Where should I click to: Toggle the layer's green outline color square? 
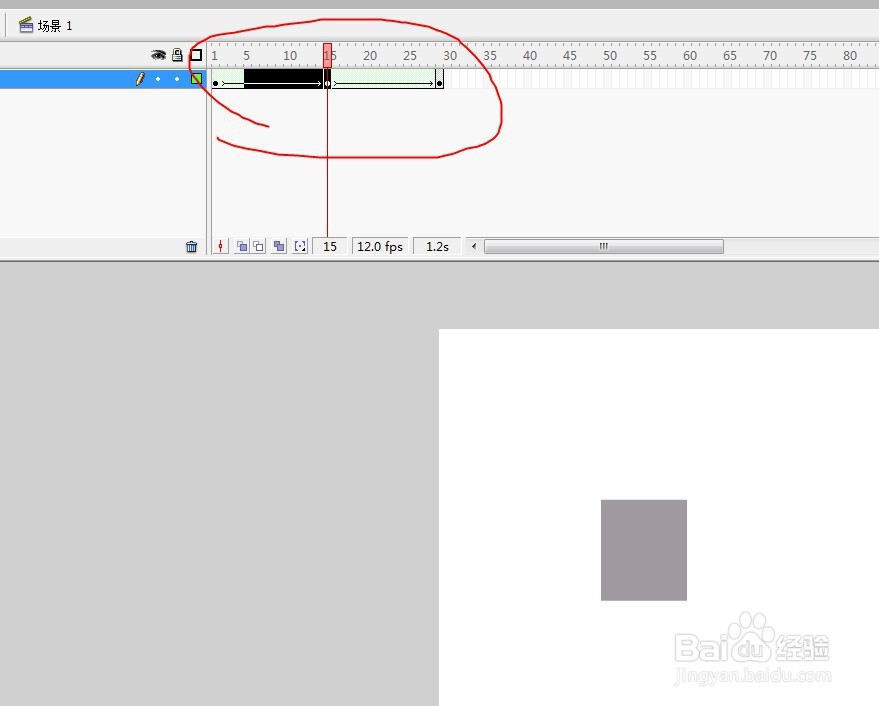[x=196, y=79]
